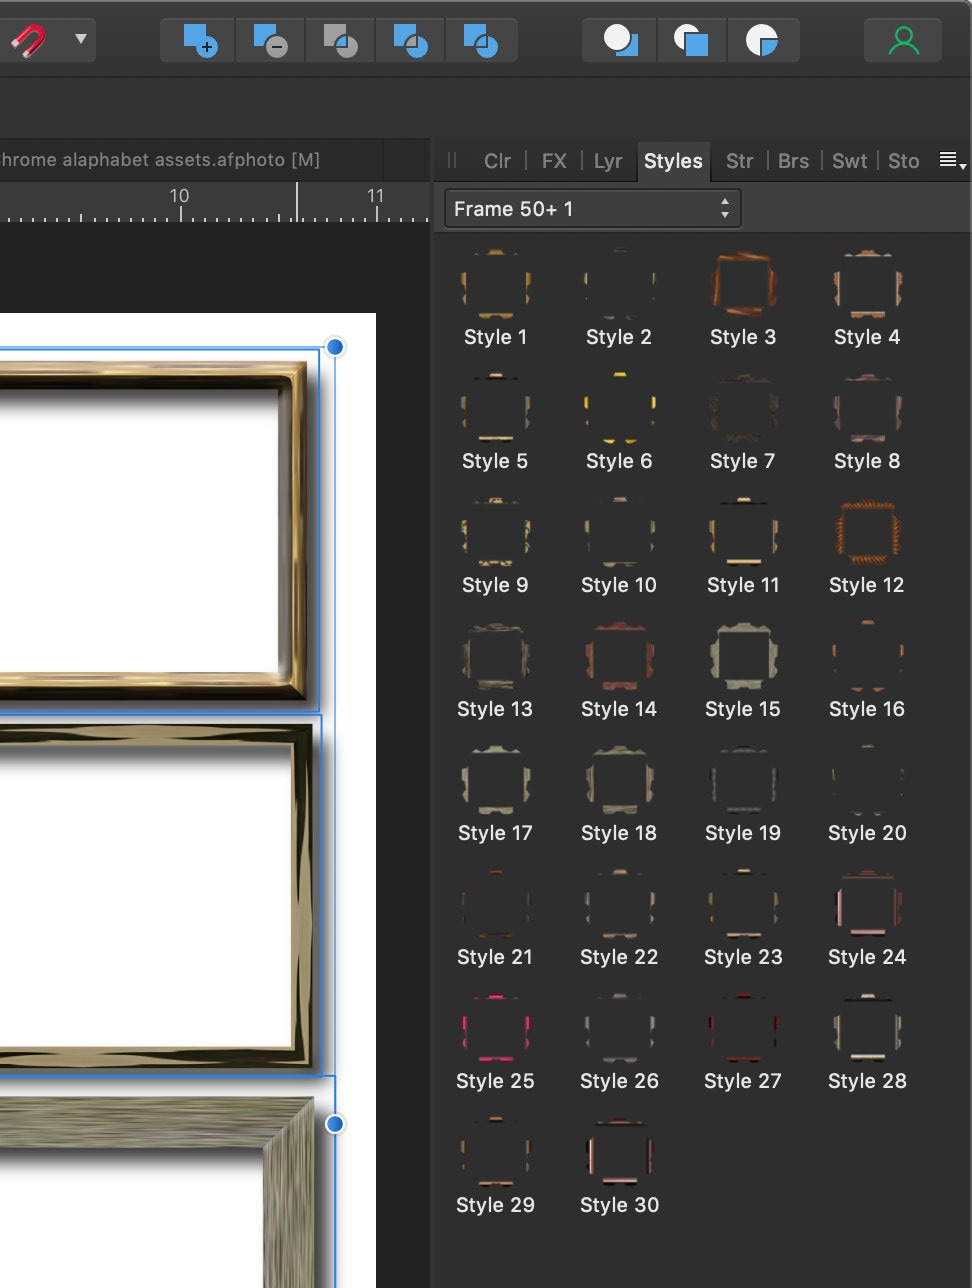Apply the Style 3 frame thumbnail
This screenshot has height=1288, width=972.
(743, 284)
